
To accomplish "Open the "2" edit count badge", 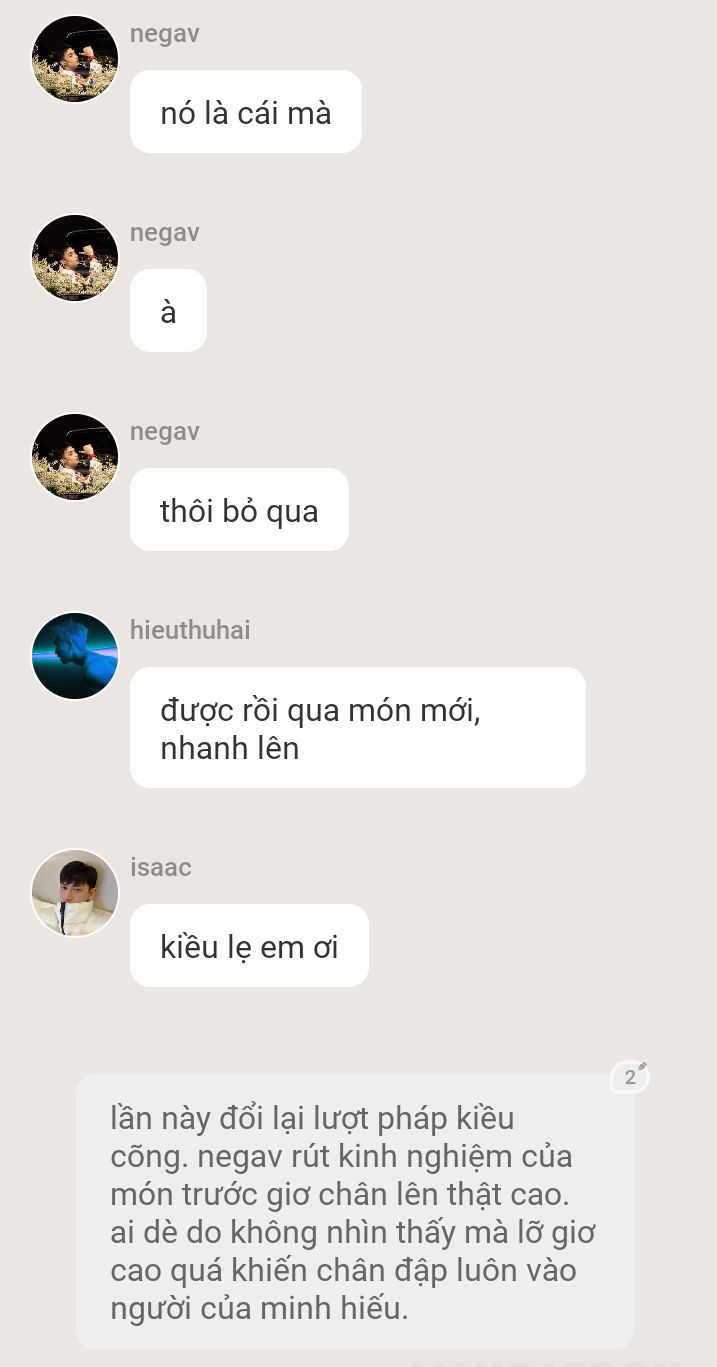I will 630,1077.
